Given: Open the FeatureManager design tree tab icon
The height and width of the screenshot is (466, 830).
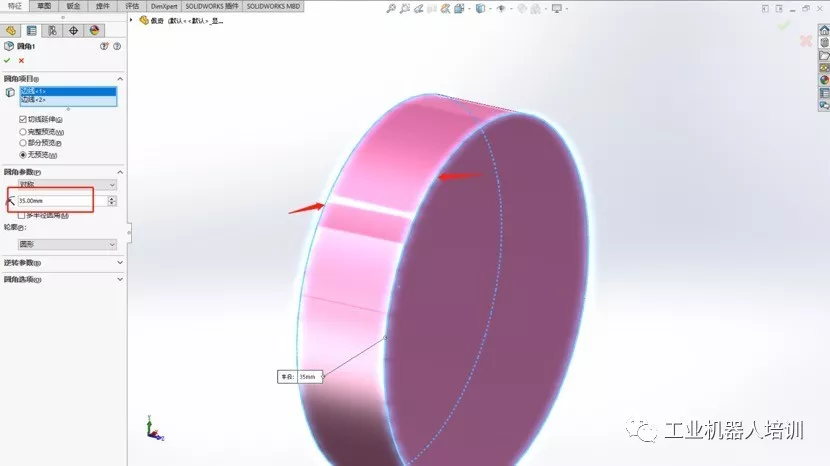Looking at the screenshot, I should coord(11,31).
